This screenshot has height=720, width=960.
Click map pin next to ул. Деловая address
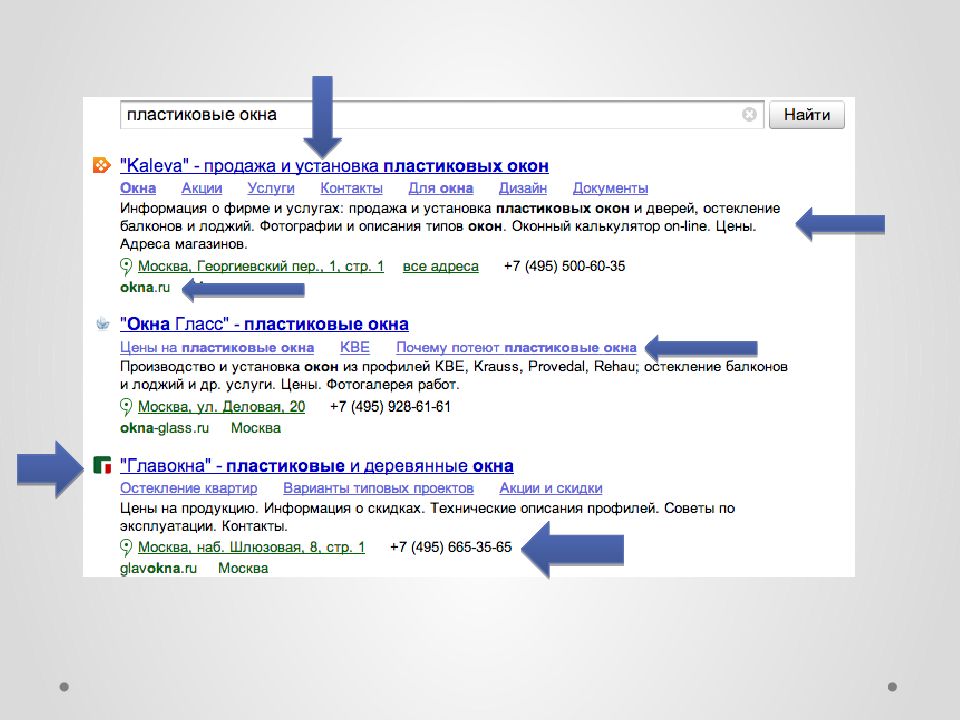click(126, 407)
